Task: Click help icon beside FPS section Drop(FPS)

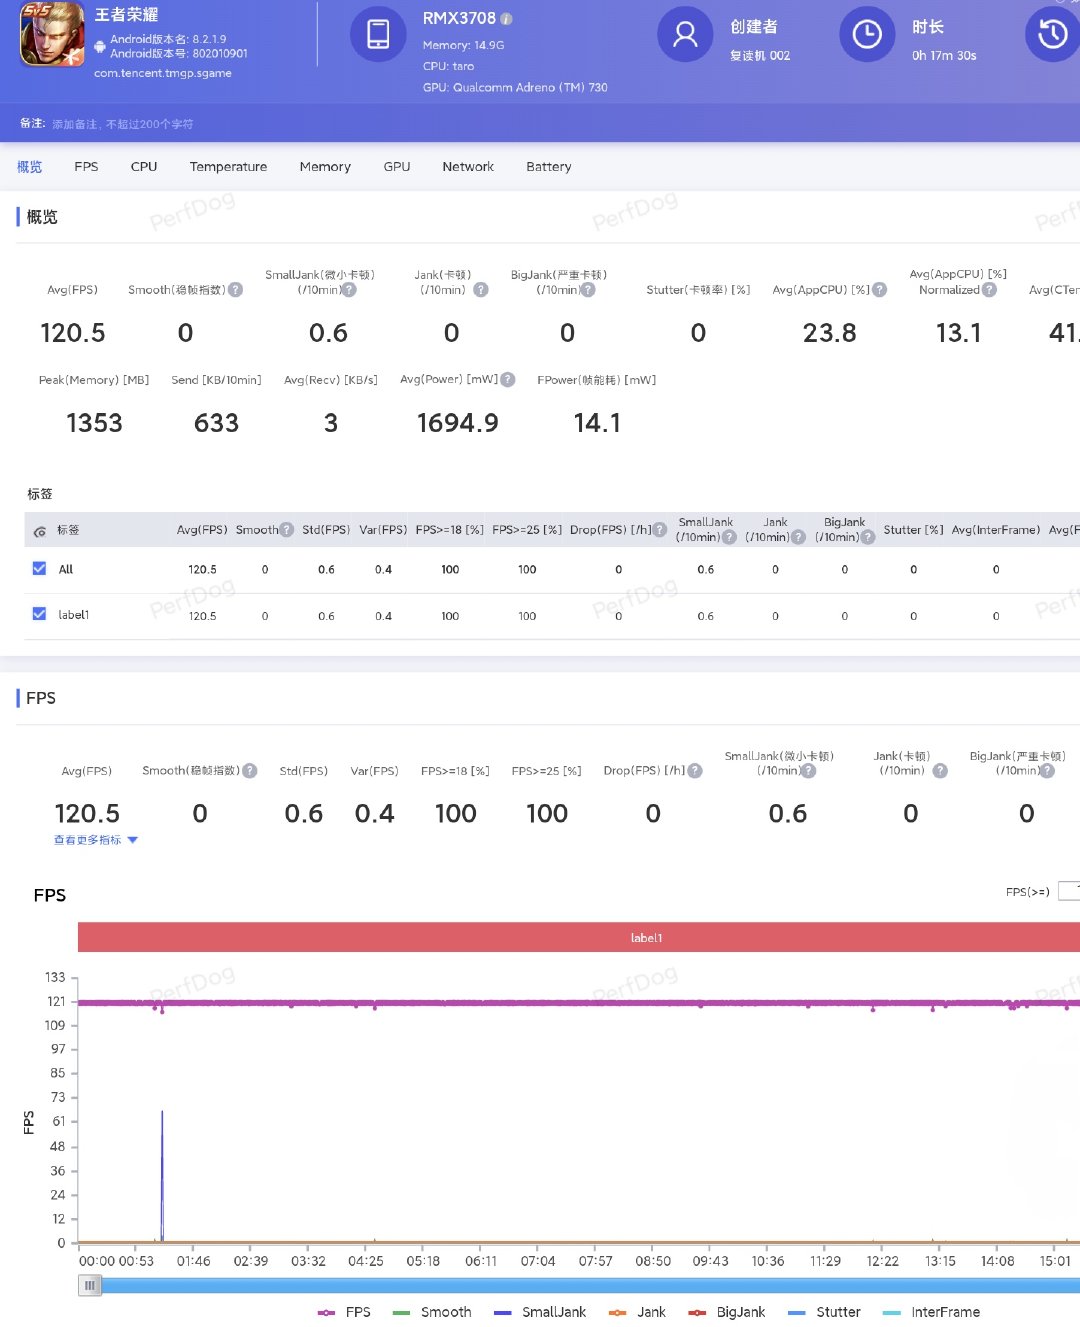Action: tap(695, 771)
